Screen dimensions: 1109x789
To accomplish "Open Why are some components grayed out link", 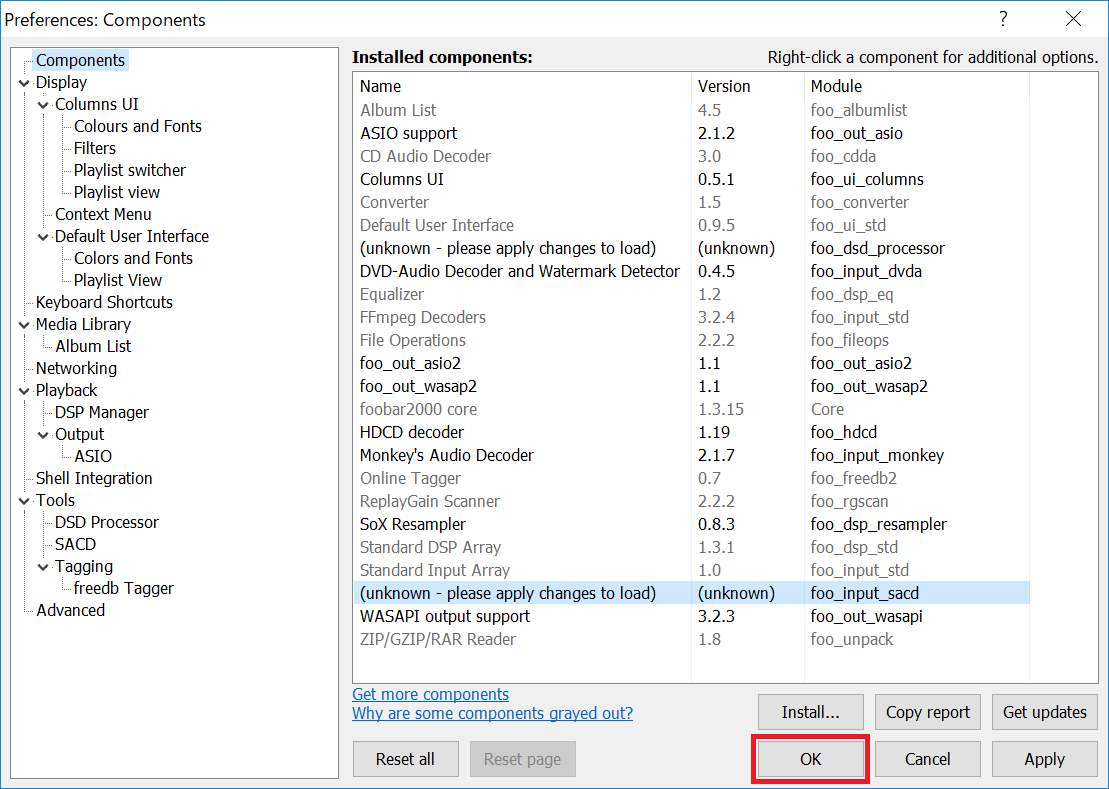I will click(492, 713).
